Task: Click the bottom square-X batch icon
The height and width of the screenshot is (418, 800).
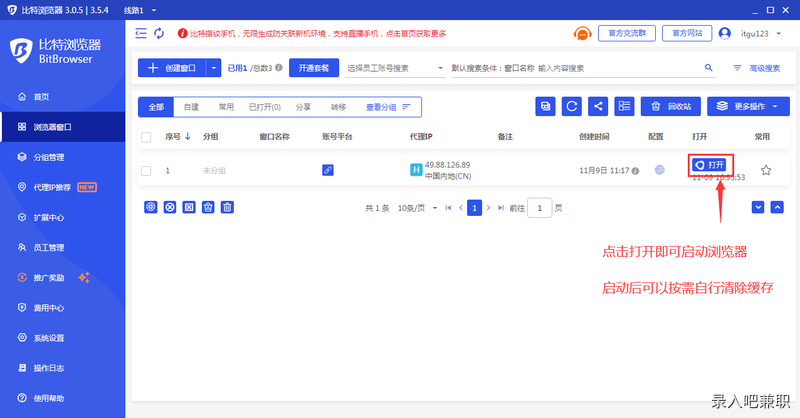Action: point(189,207)
